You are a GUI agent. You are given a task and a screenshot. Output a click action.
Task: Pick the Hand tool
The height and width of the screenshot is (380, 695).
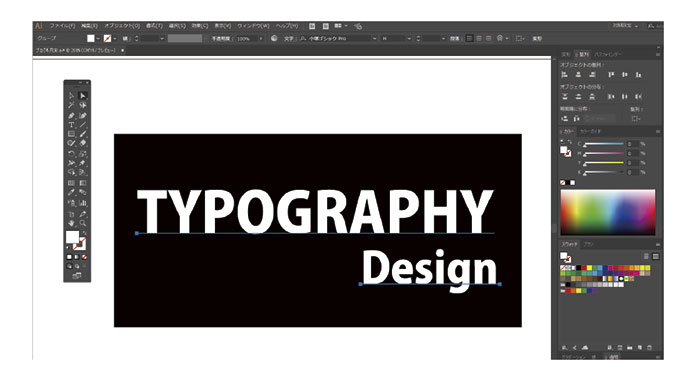pos(71,223)
